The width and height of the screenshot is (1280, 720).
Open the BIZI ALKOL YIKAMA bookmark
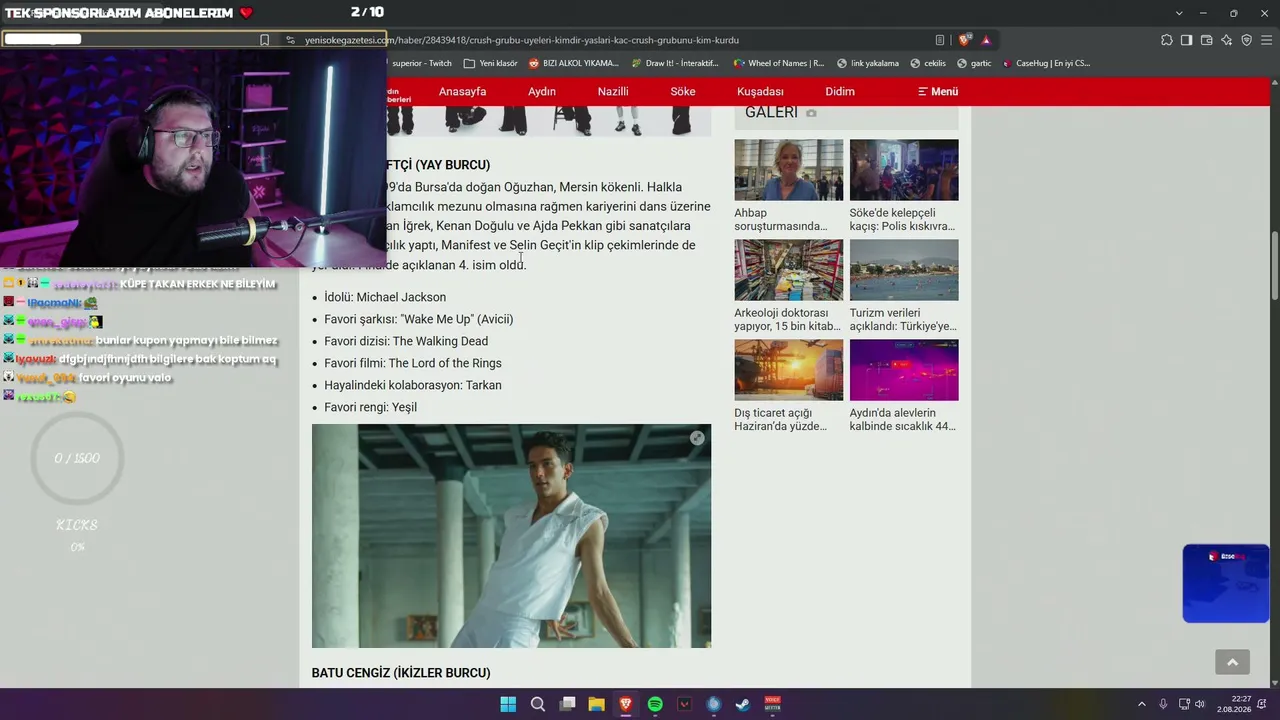574,63
